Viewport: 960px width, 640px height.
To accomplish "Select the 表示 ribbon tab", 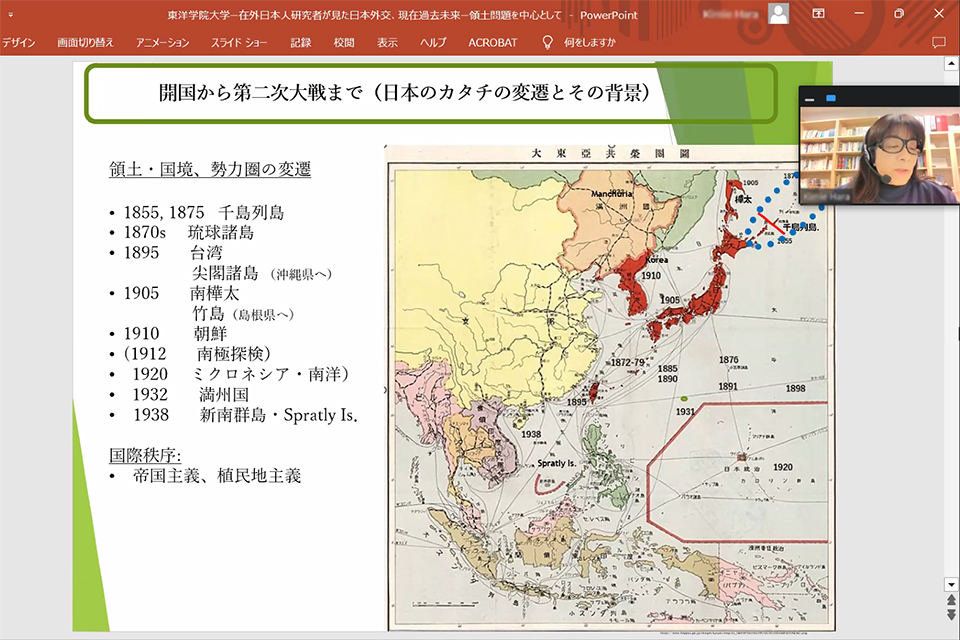I will (x=387, y=42).
